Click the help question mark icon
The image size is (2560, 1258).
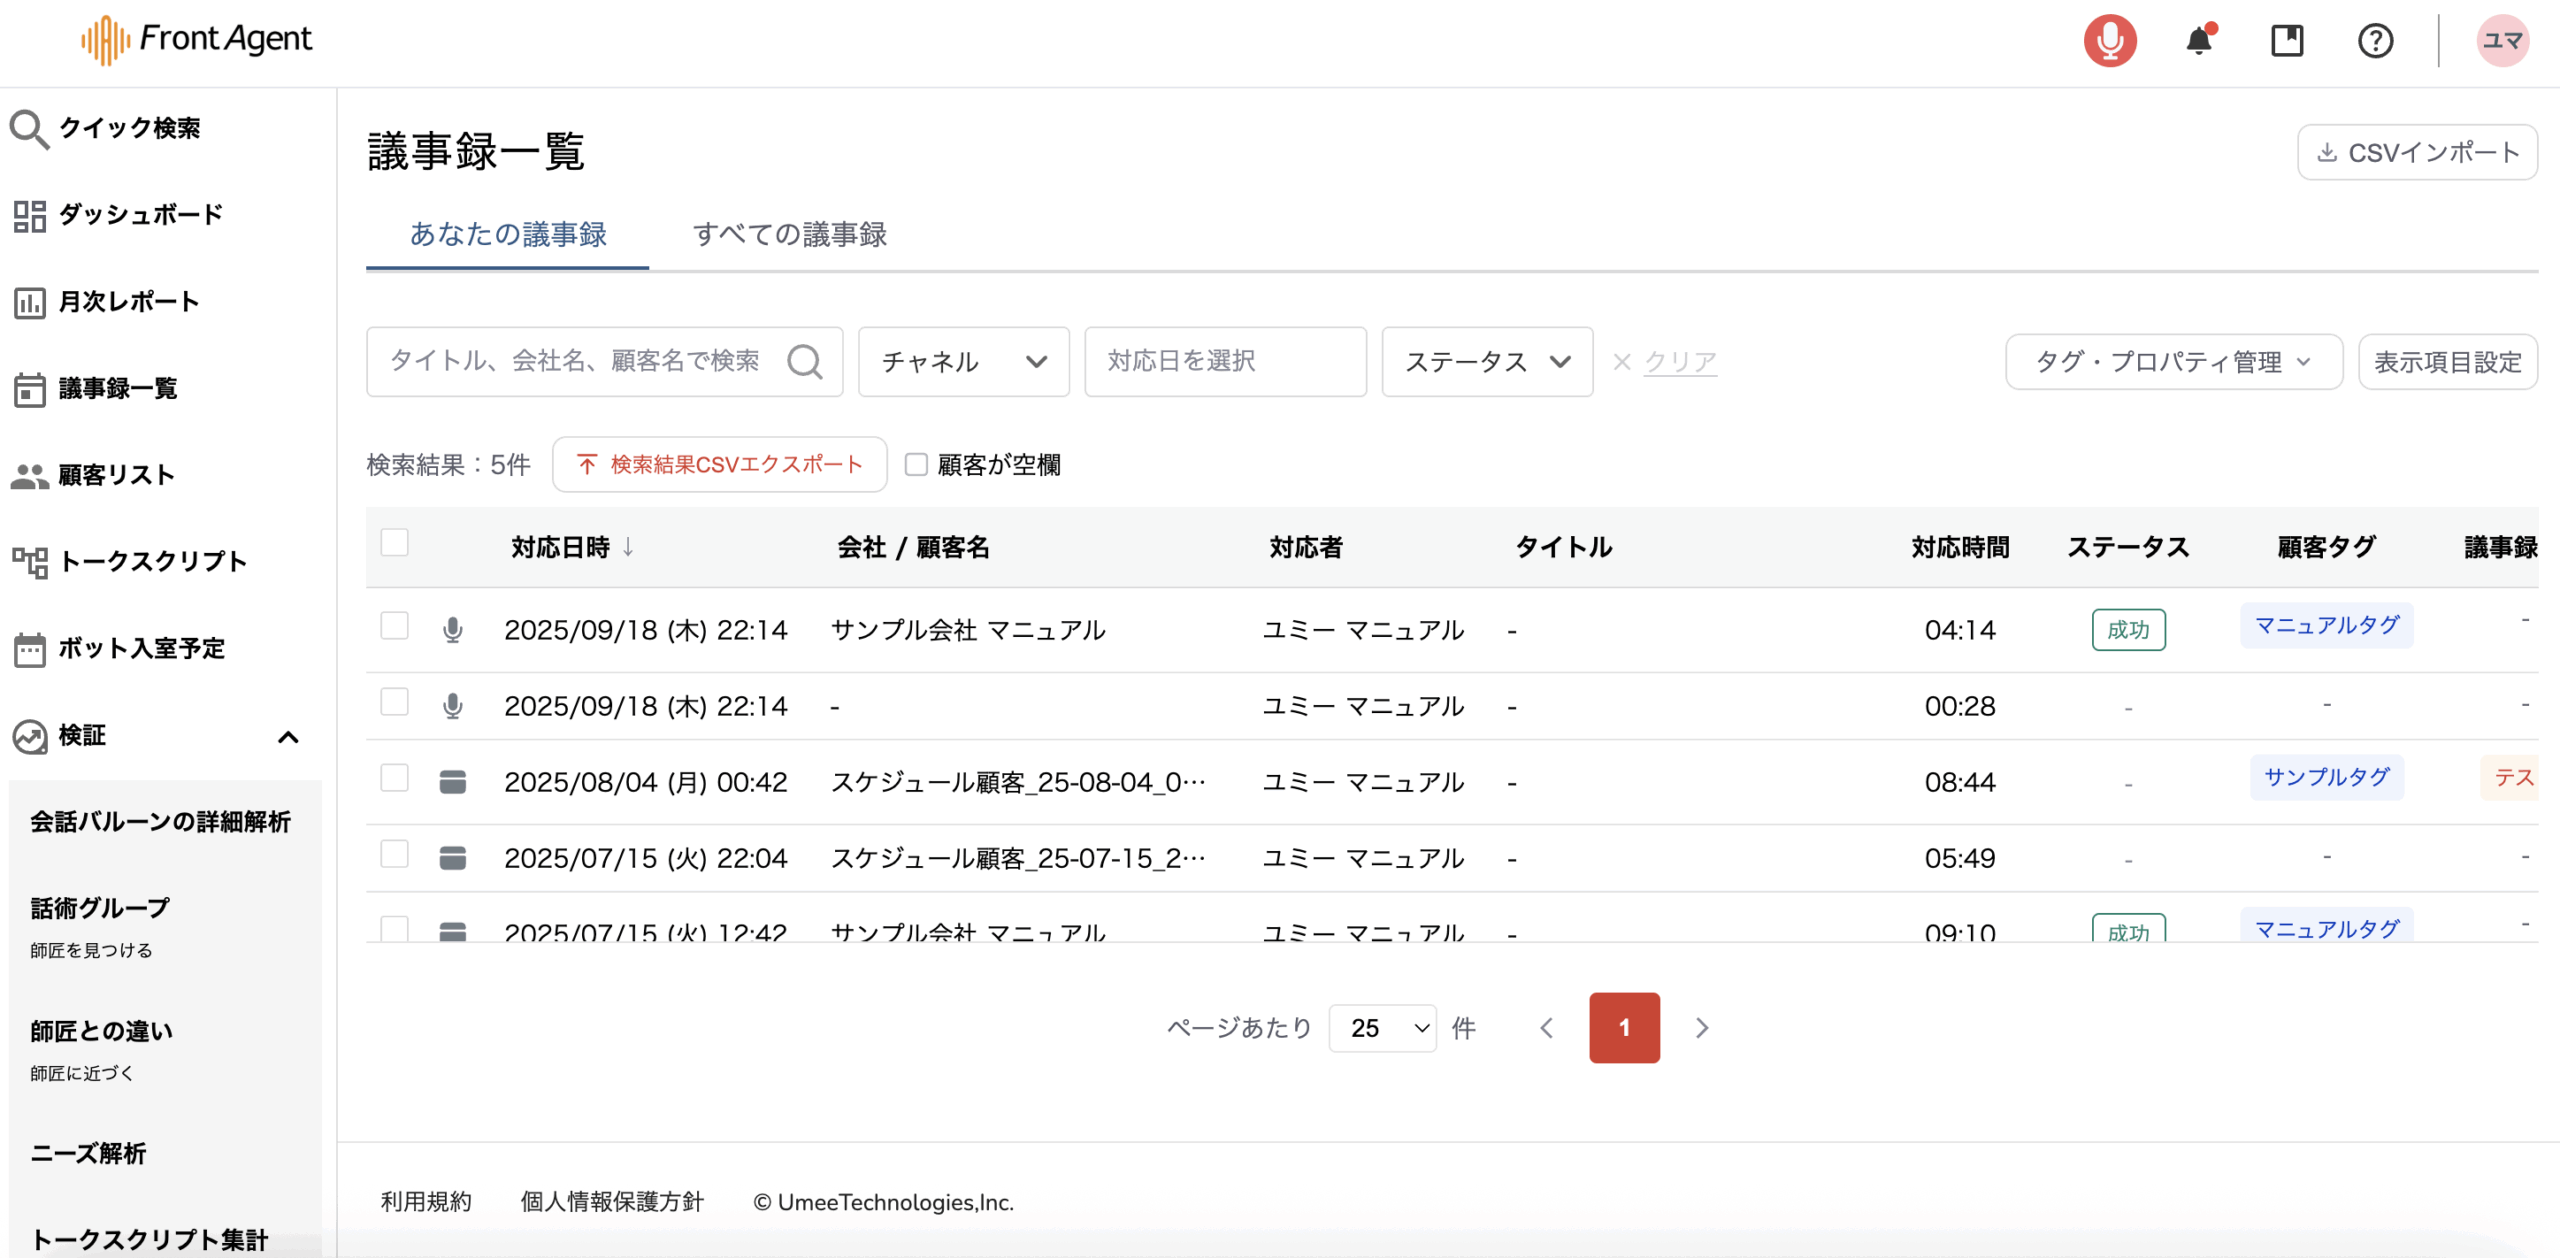(2375, 41)
